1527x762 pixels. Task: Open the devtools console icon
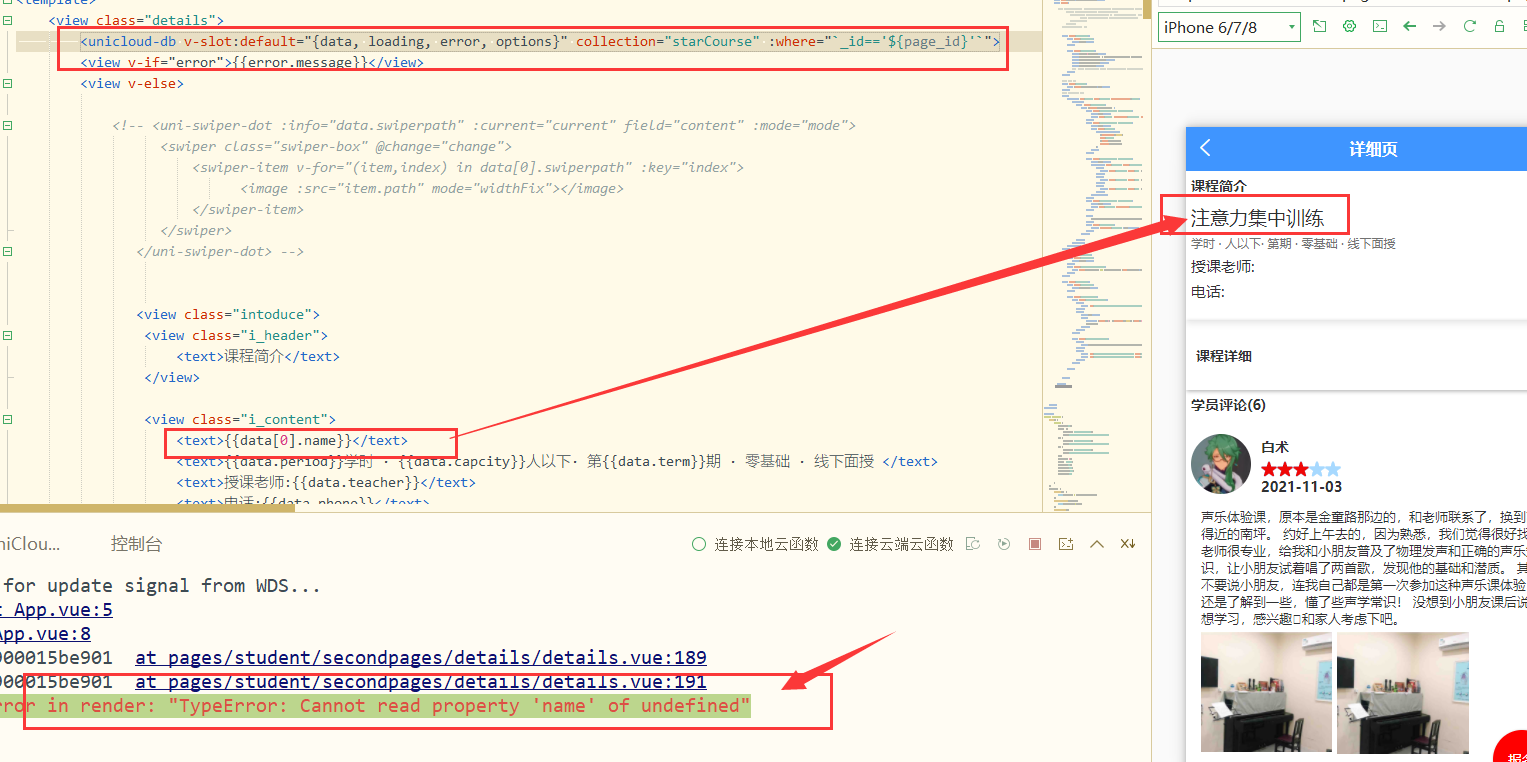tap(1381, 27)
